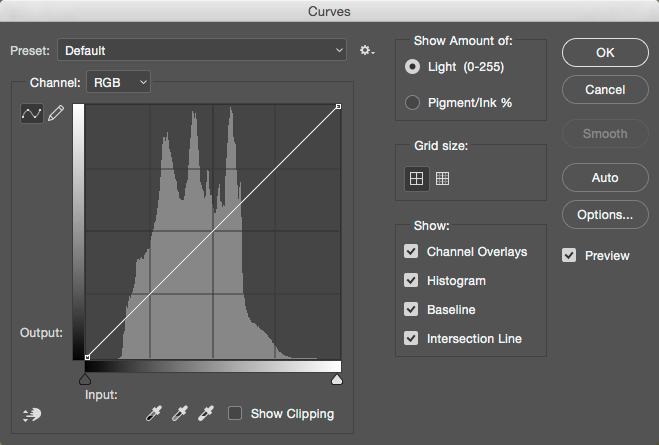Toggle the Preview checkbox
Viewport: 659px width, 445px height.
[569, 255]
